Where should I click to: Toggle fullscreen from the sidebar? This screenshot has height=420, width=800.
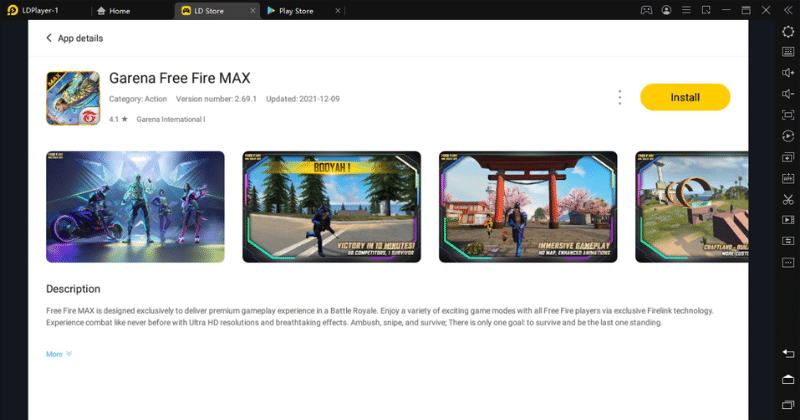(x=788, y=115)
